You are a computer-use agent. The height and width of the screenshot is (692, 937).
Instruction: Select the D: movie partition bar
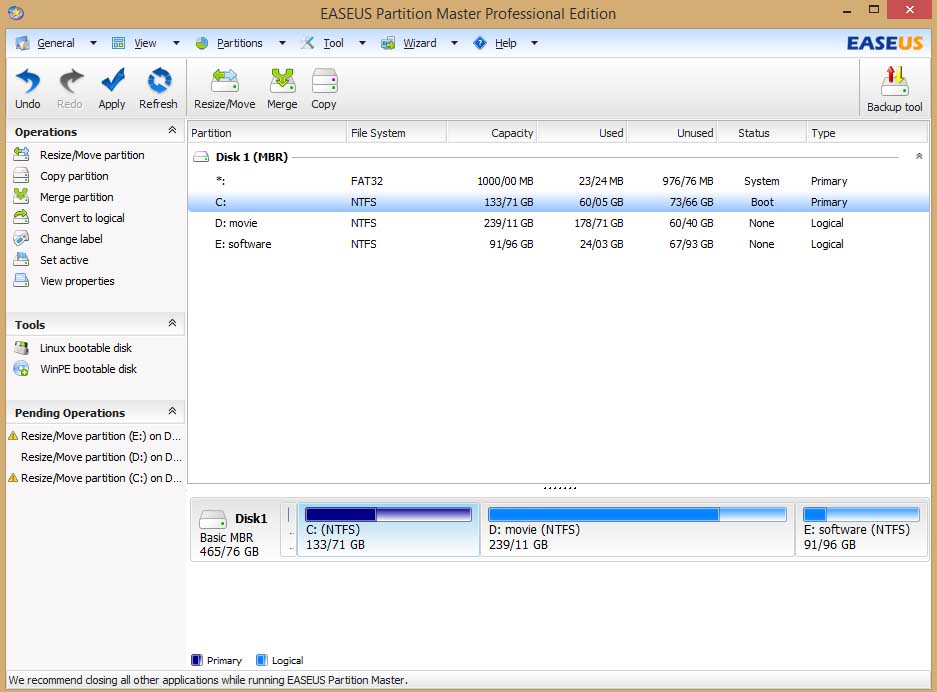(x=637, y=529)
